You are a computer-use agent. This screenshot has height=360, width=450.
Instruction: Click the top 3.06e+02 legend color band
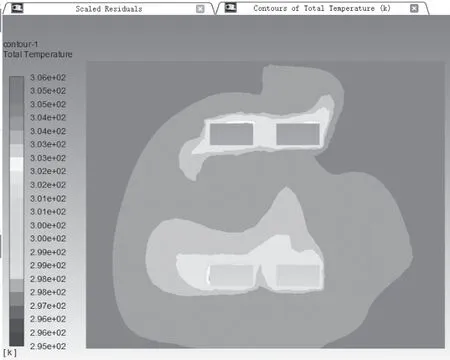click(16, 83)
